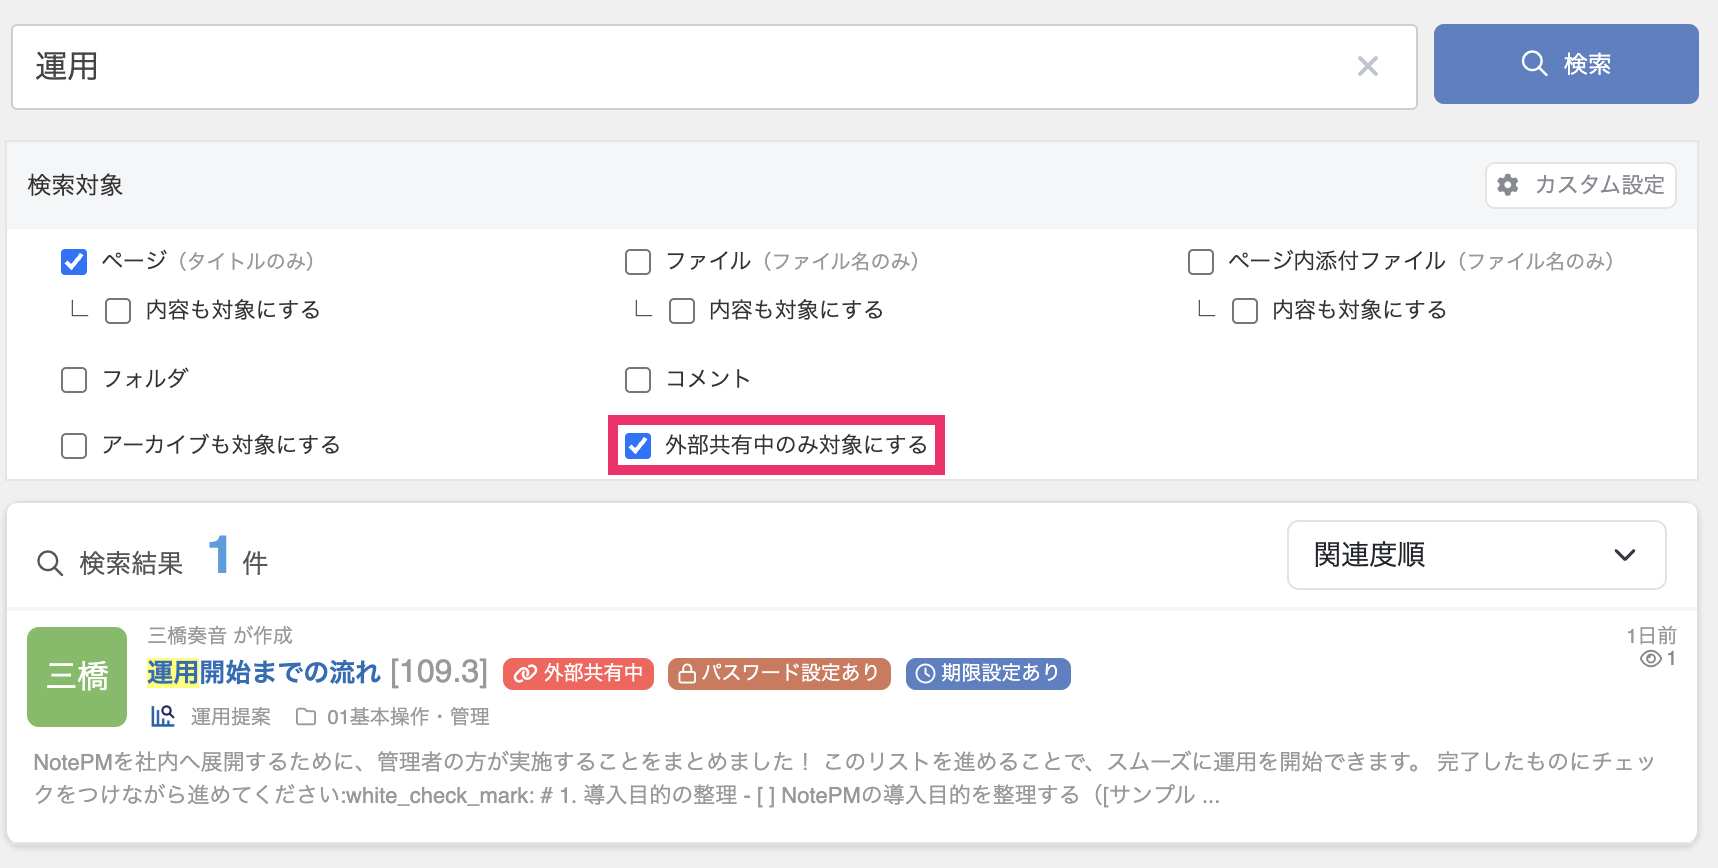Screen dimensions: 1718x868
Task: Click the green 三橋 user avatar
Action: coord(77,677)
